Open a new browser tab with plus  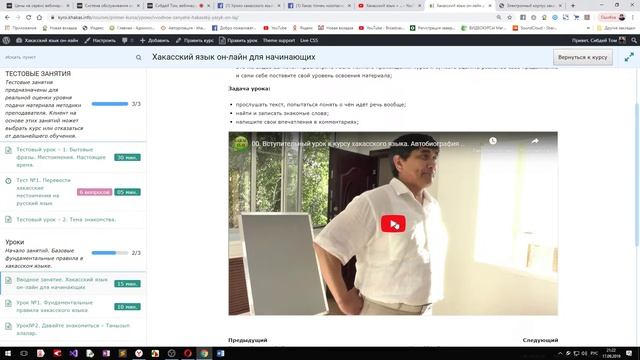tap(573, 6)
